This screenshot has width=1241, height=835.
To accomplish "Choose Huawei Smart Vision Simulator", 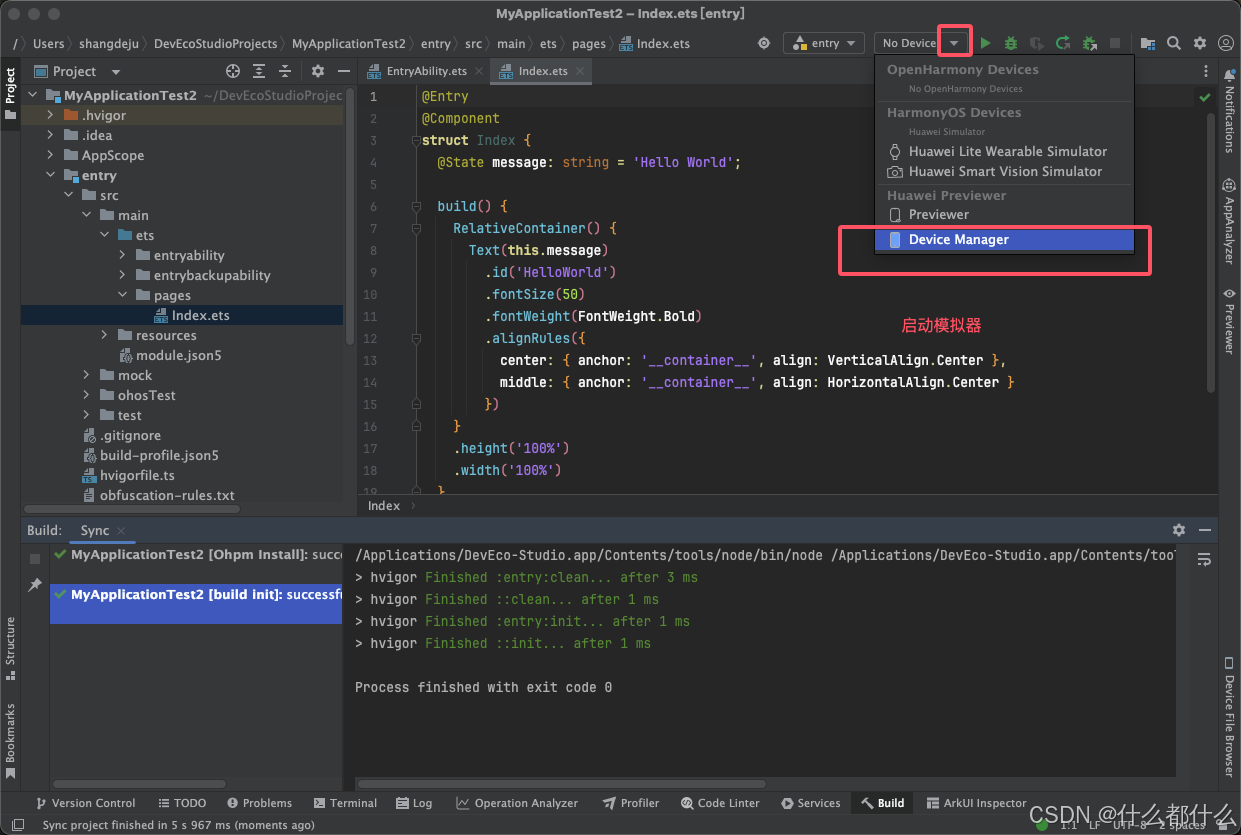I will pos(1004,171).
